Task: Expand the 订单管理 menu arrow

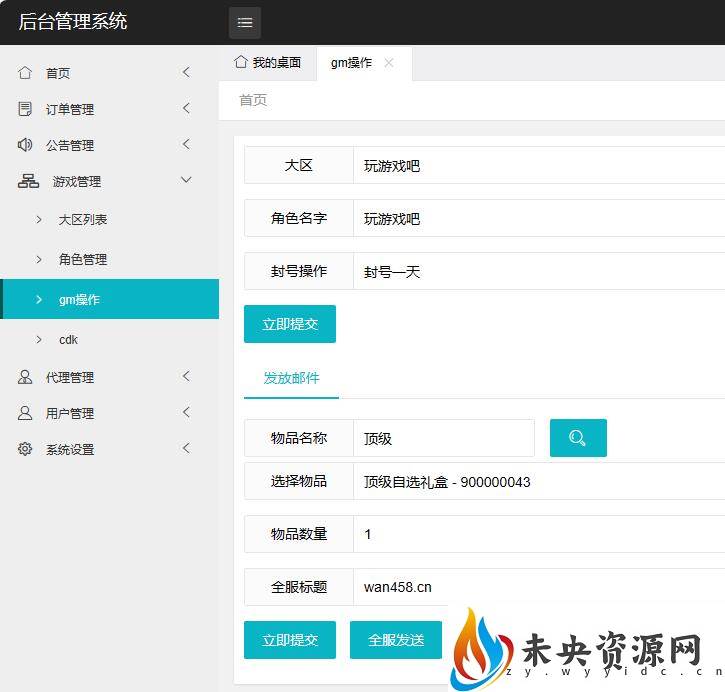Action: tap(186, 109)
